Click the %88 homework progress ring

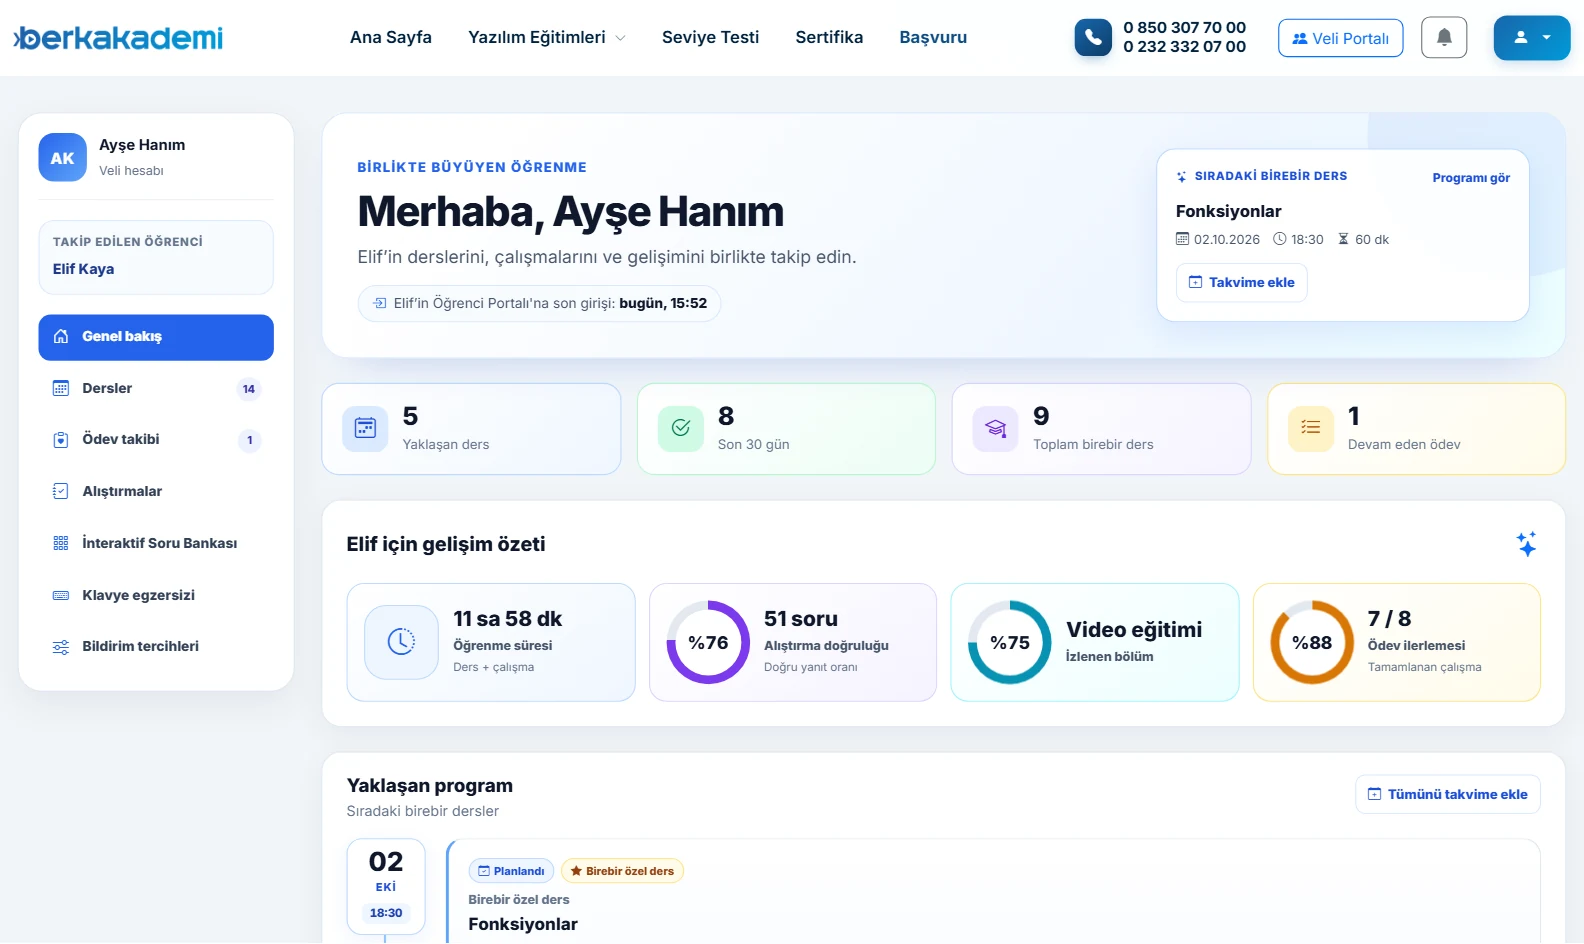point(1312,642)
